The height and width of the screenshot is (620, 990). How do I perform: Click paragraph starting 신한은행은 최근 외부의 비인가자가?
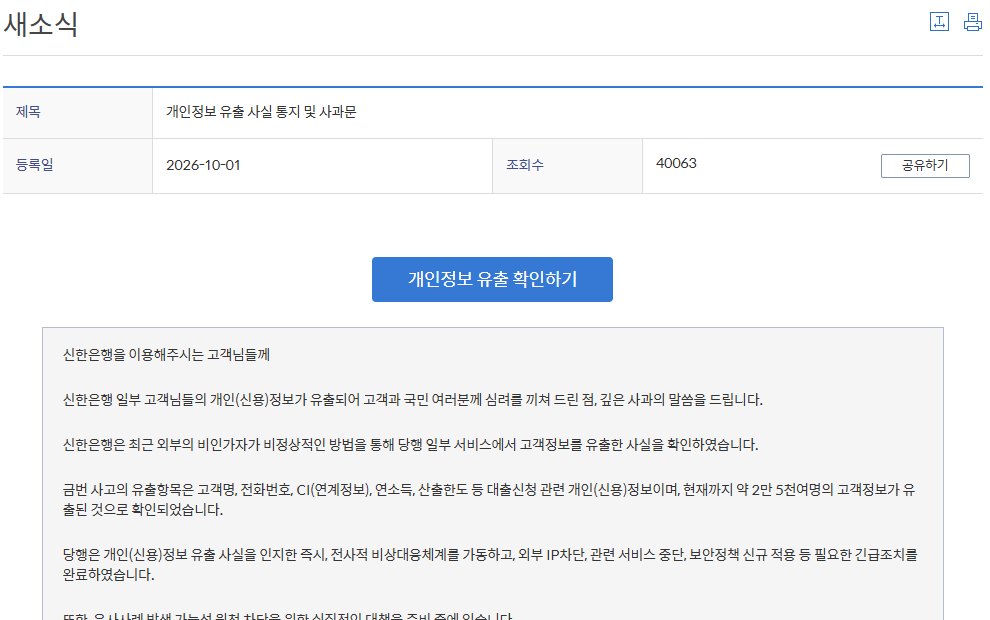click(410, 445)
